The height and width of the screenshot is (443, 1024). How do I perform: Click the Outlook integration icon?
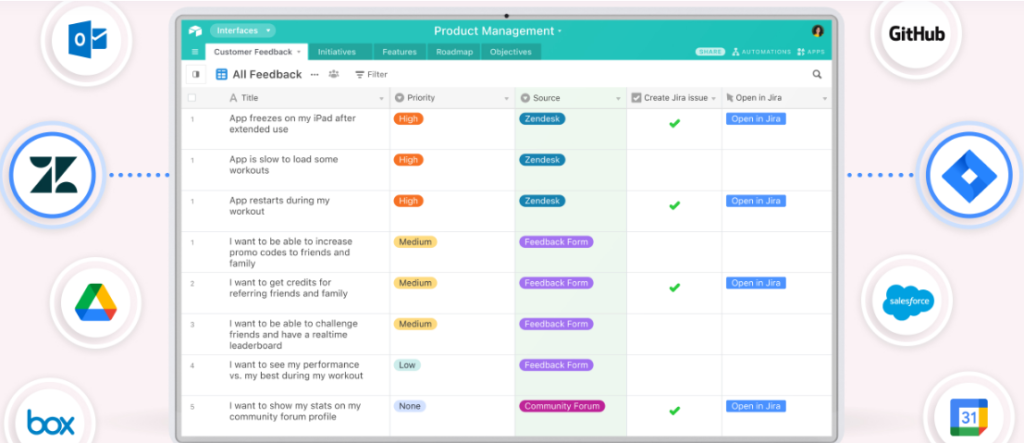pyautogui.click(x=88, y=42)
